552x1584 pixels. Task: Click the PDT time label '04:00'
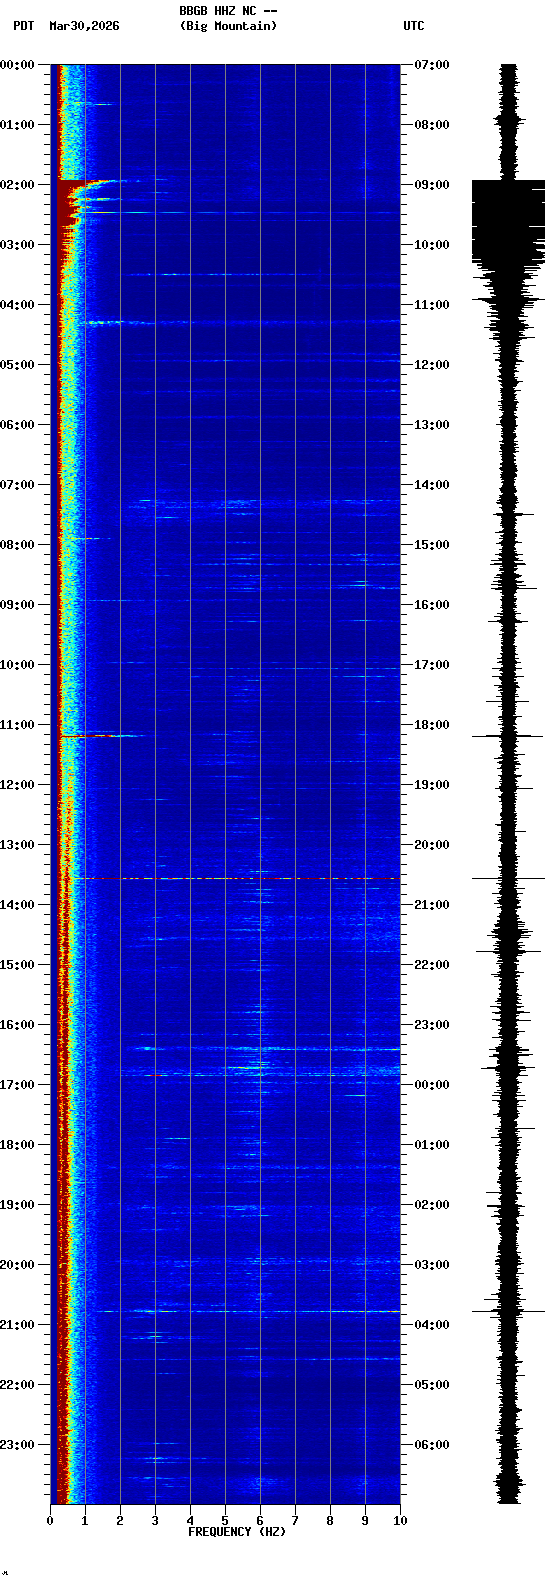tap(17, 305)
